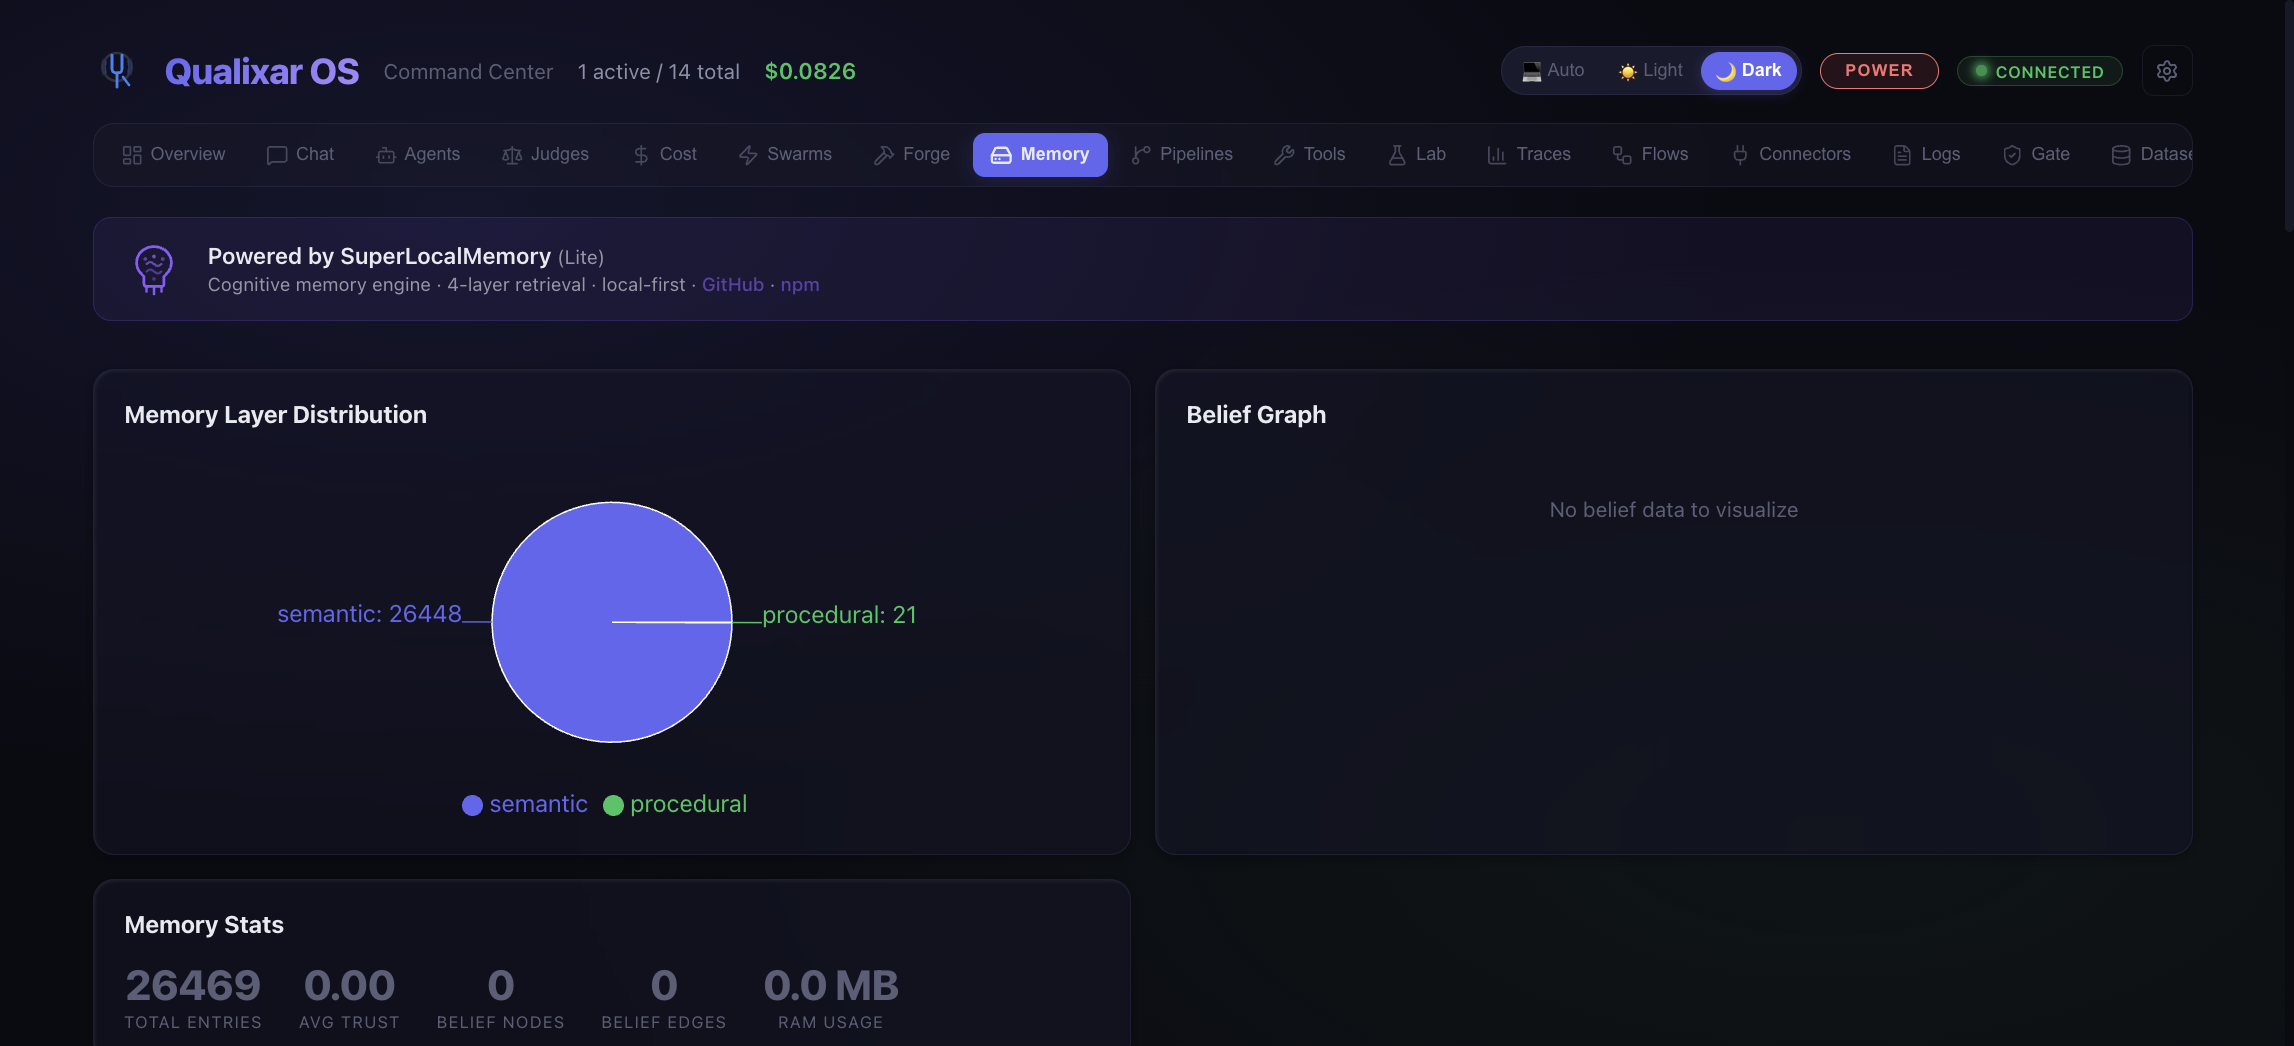Image resolution: width=2294 pixels, height=1046 pixels.
Task: Click the Gate shield icon
Action: [2012, 155]
